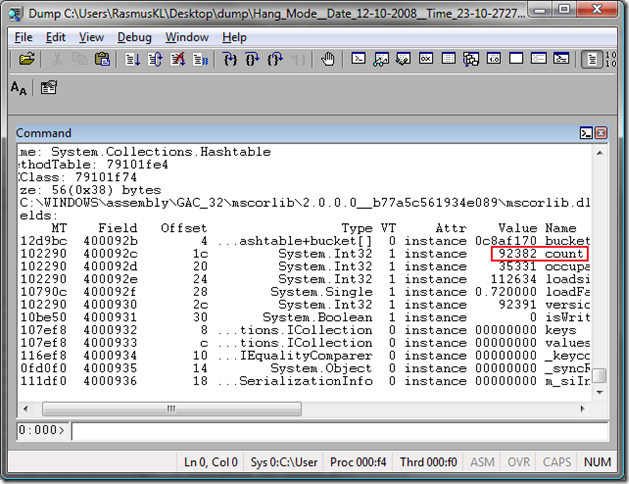The image size is (629, 484).
Task: Open the Command window via toolbar icon
Action: click(358, 59)
